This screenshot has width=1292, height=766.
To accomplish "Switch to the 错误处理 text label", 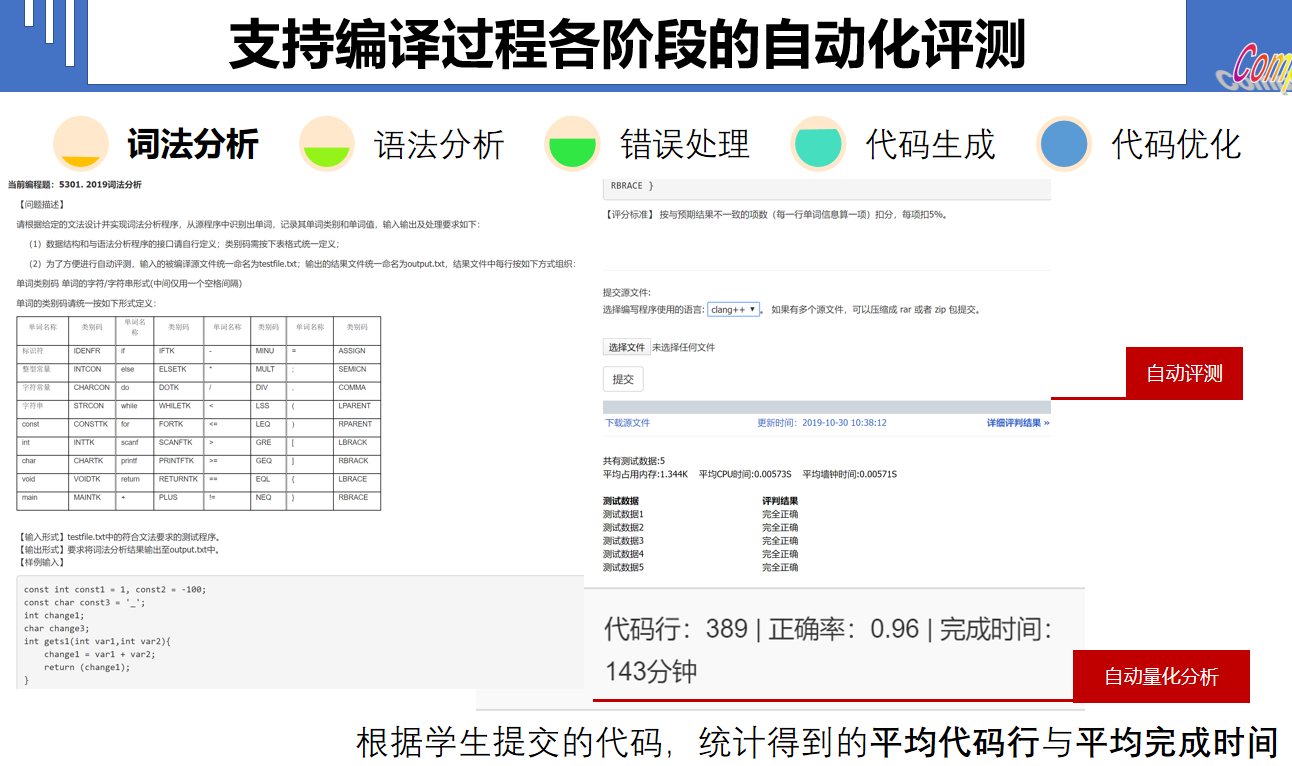I will click(685, 145).
